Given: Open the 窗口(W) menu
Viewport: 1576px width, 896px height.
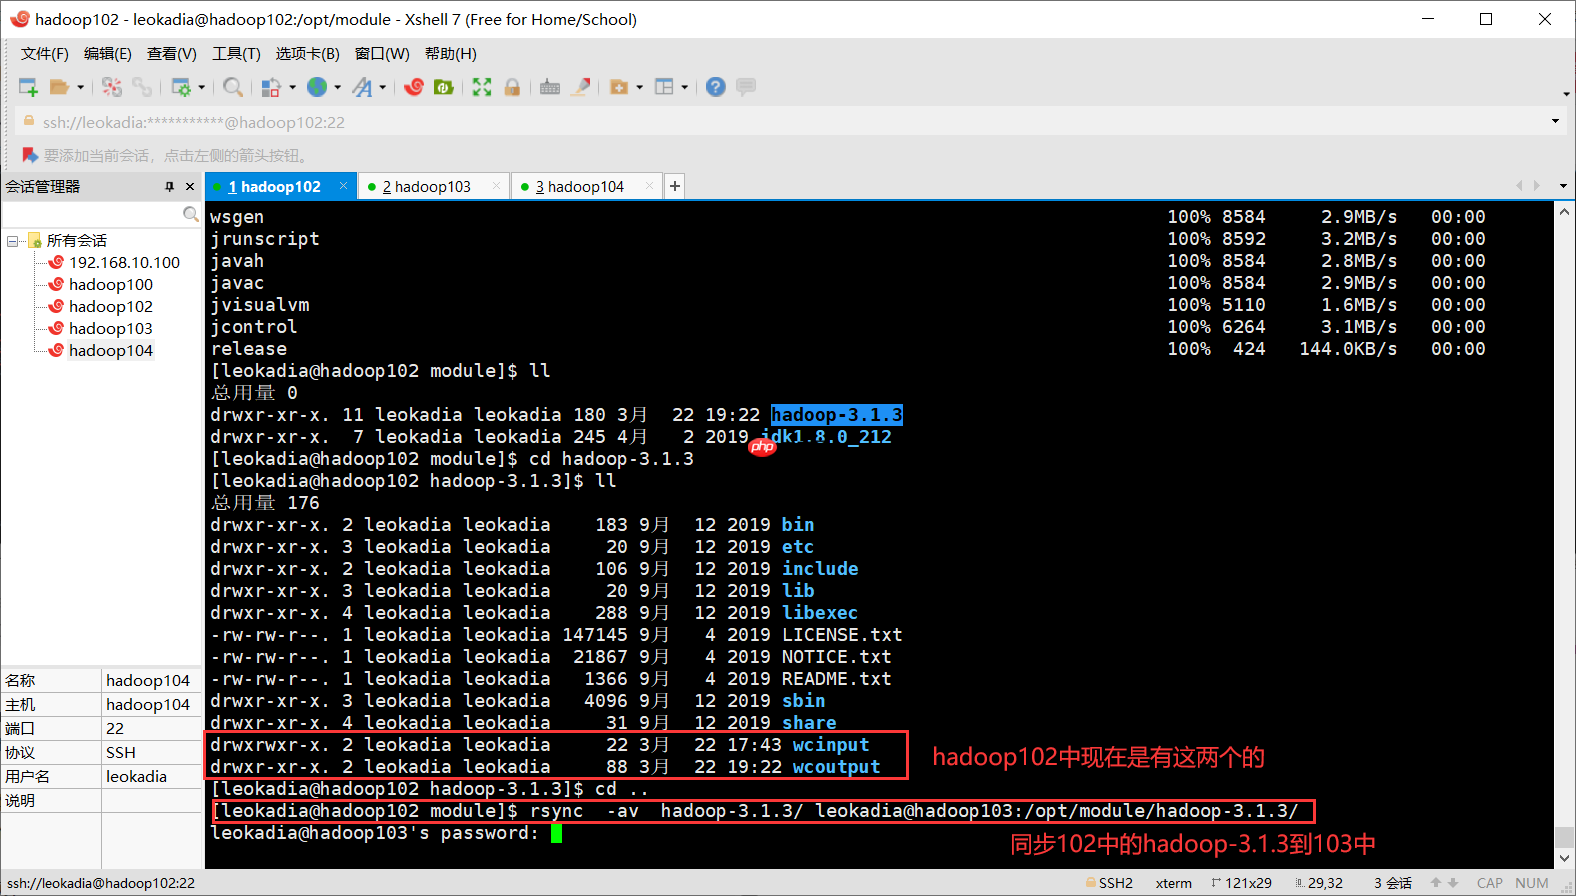Looking at the screenshot, I should [382, 54].
